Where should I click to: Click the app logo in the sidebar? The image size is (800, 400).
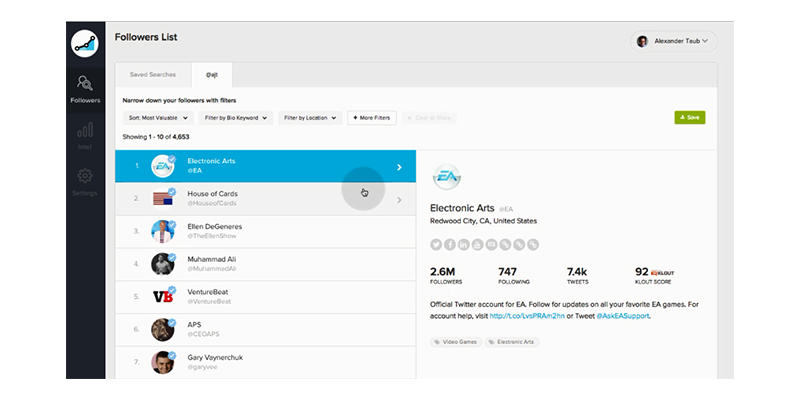pos(85,43)
